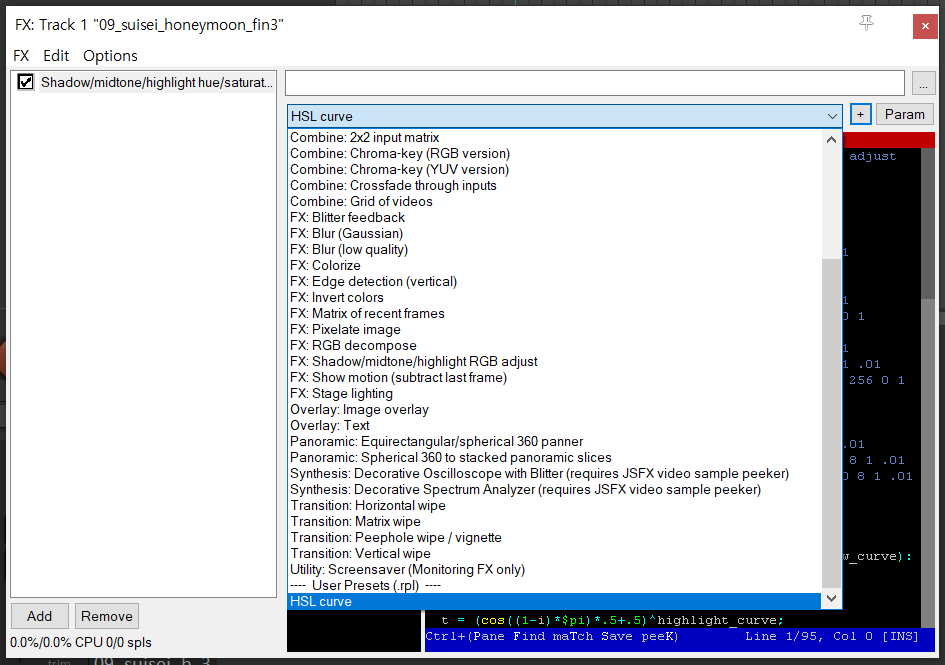
Task: Open the Edit menu
Action: (x=56, y=56)
